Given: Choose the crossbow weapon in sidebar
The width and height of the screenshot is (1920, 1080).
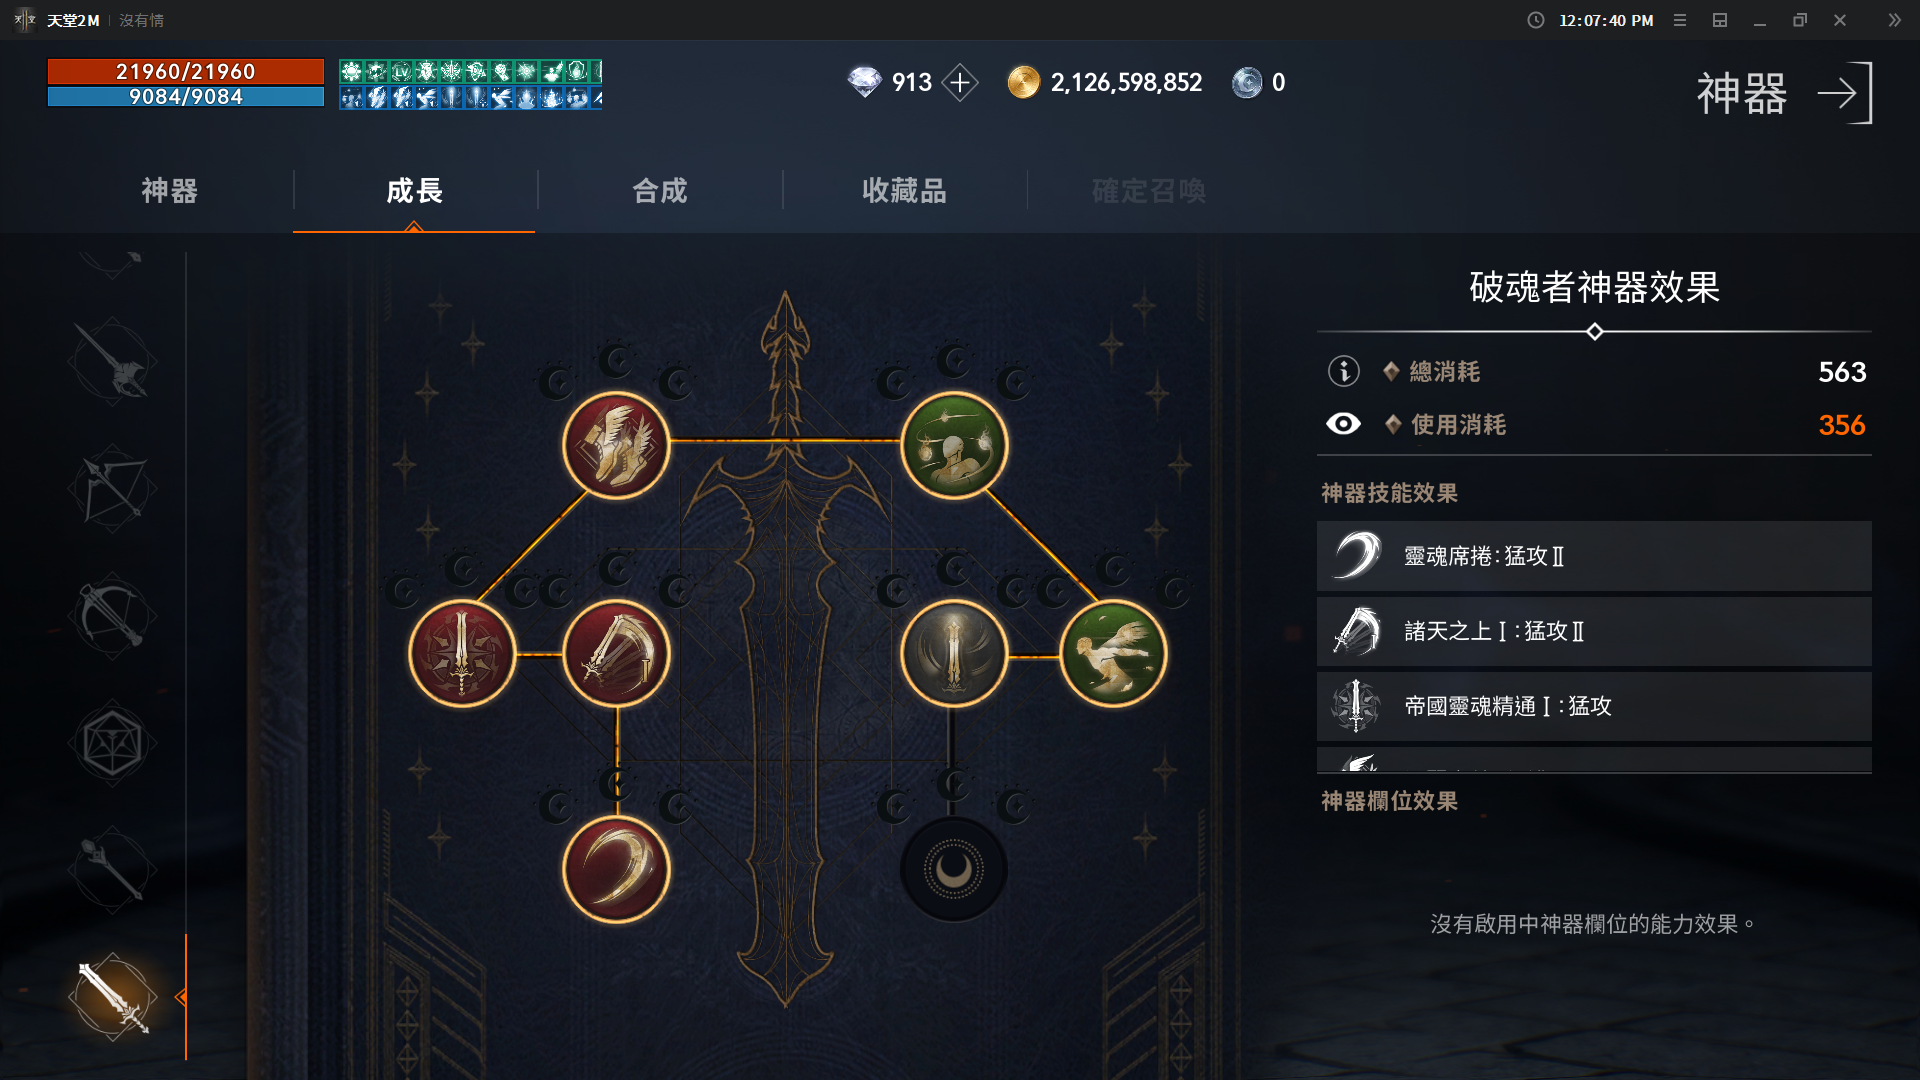Looking at the screenshot, I should (x=112, y=615).
